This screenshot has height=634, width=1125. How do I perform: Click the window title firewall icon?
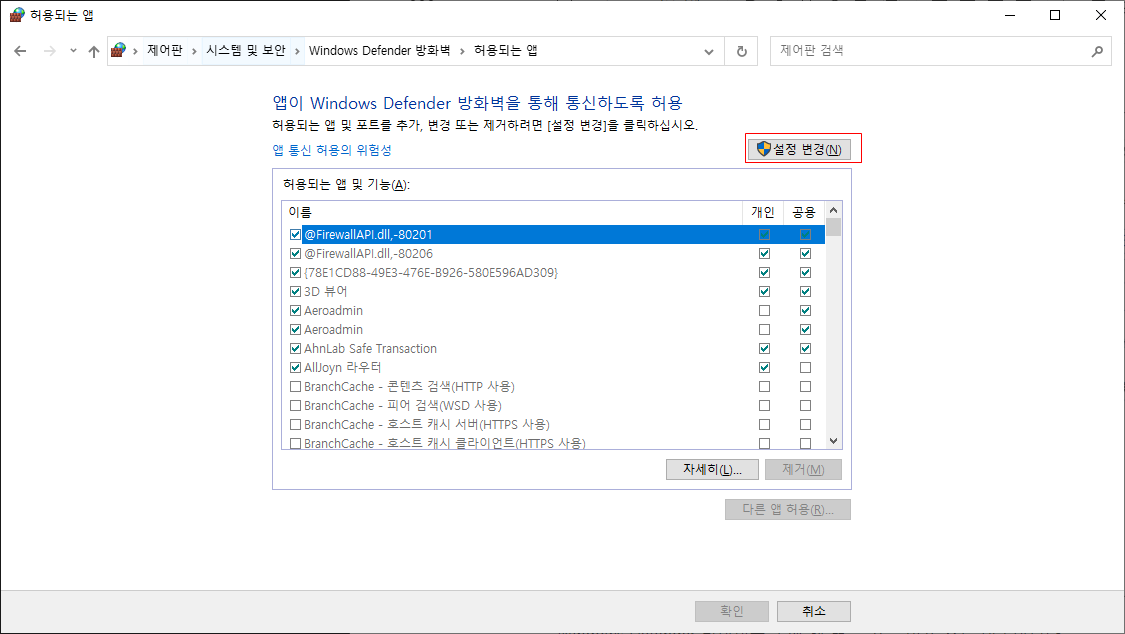(17, 15)
